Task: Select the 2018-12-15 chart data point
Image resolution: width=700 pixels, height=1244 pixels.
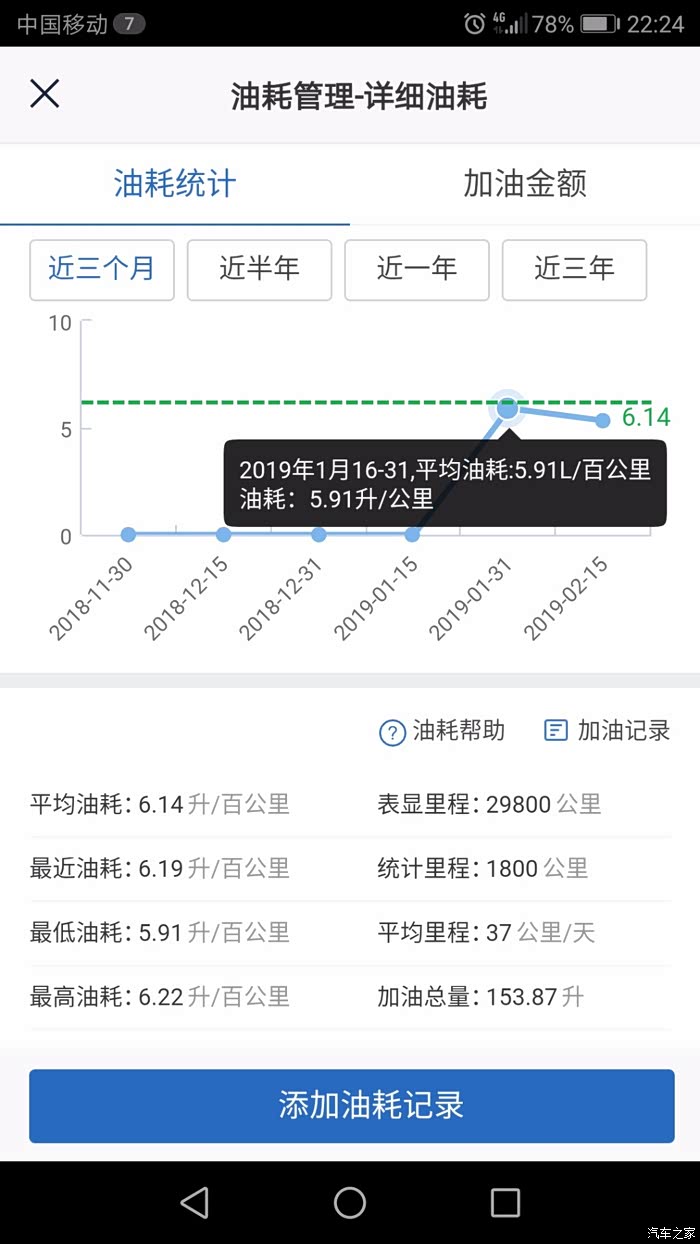Action: point(223,535)
